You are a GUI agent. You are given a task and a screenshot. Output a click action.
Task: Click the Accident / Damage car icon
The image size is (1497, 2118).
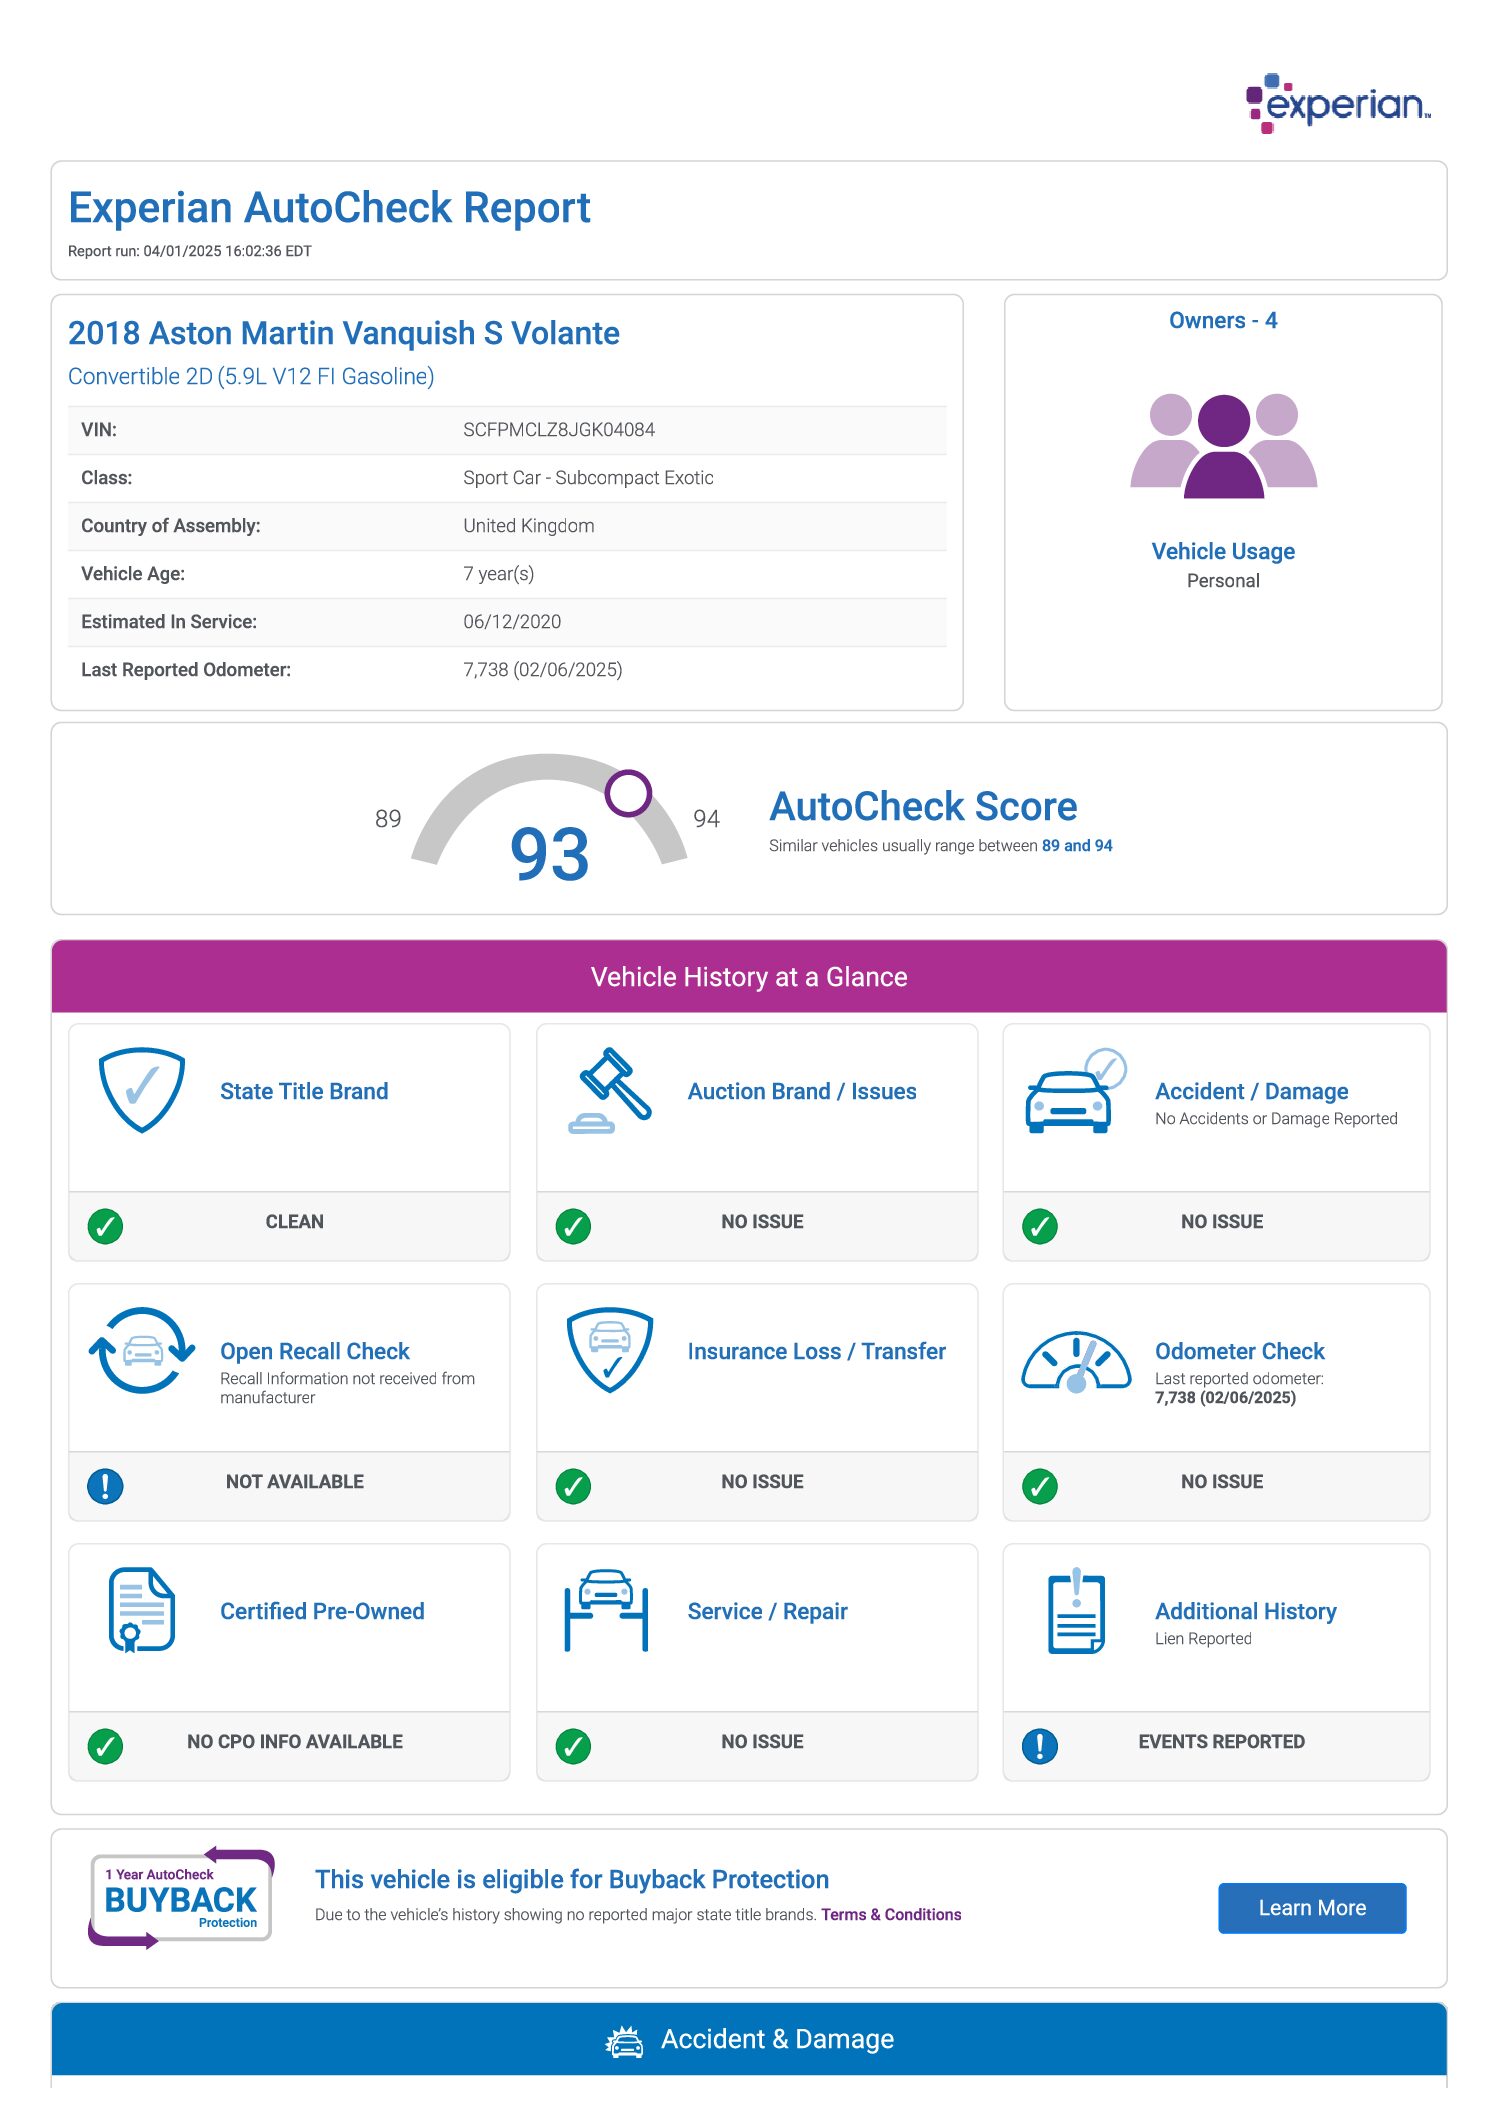[x=1075, y=1091]
